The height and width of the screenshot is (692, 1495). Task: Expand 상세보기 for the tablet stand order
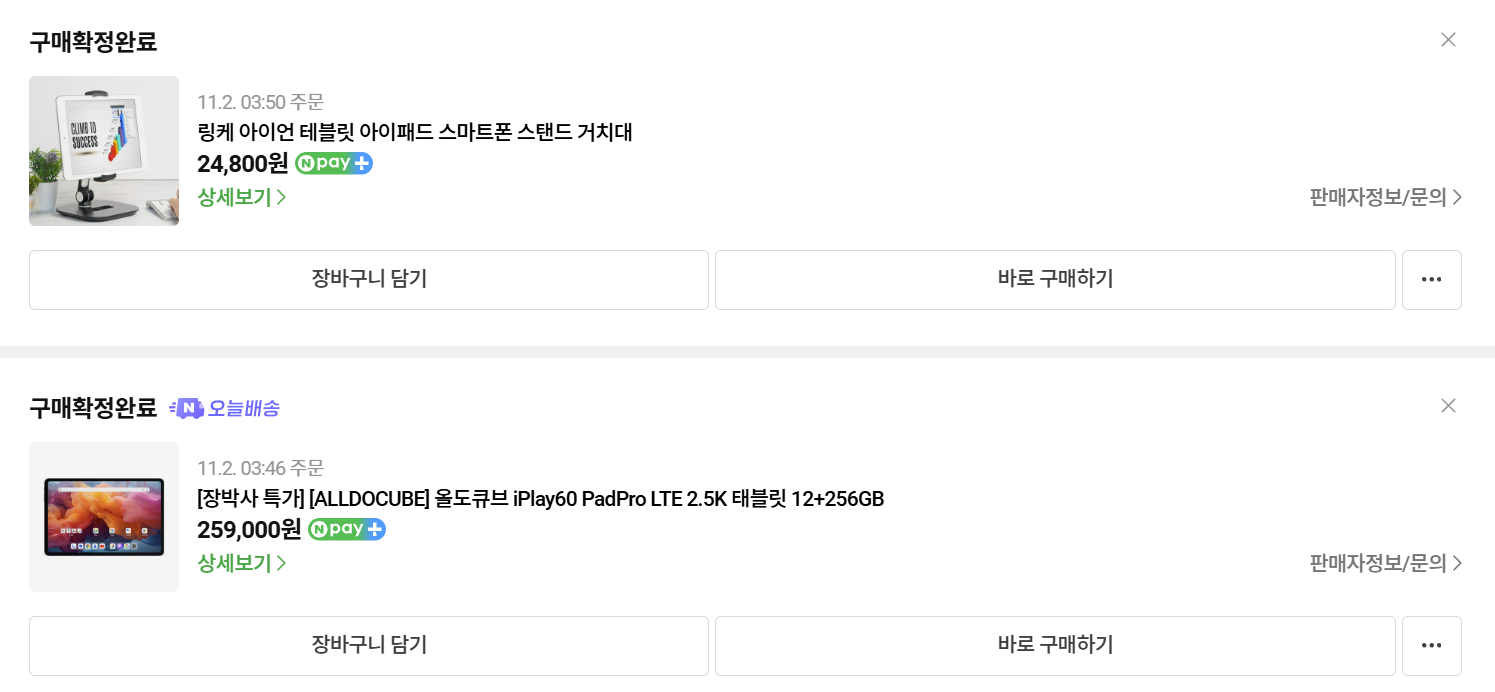(242, 197)
